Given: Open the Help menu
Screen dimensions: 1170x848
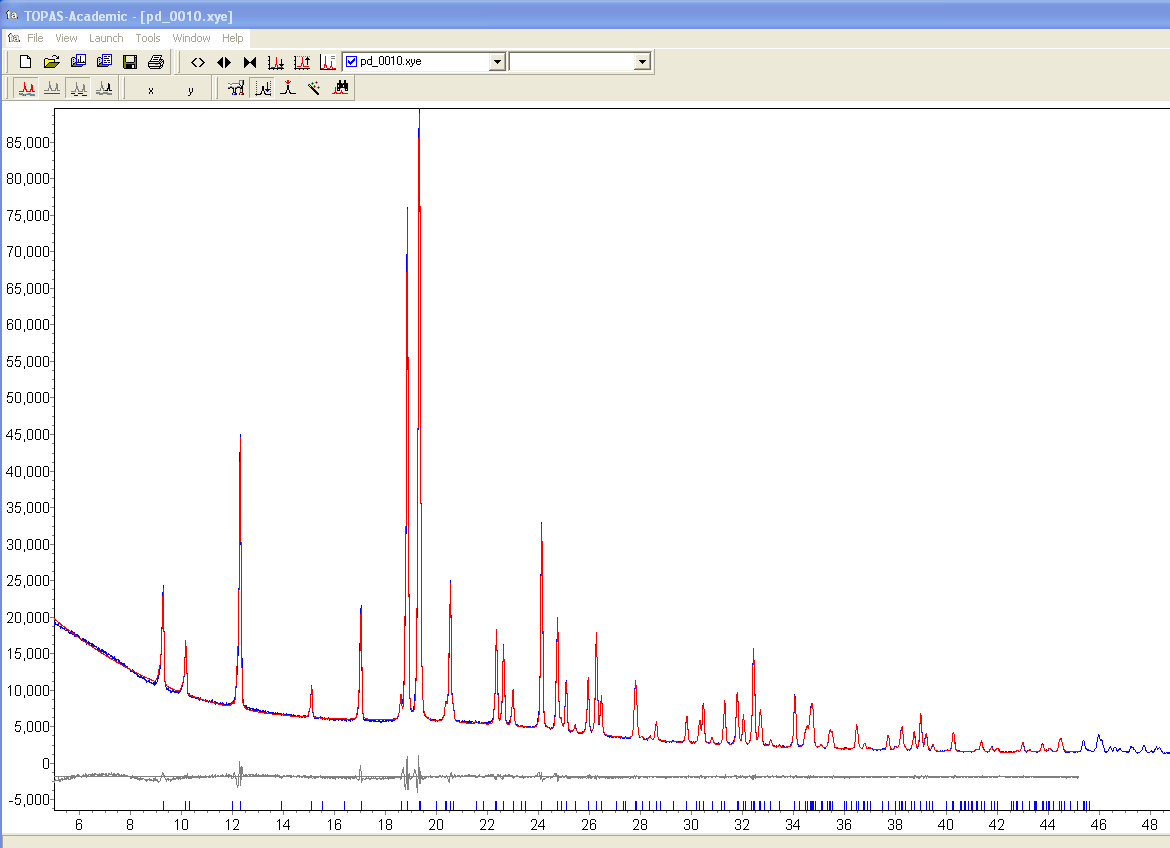Looking at the screenshot, I should [232, 38].
